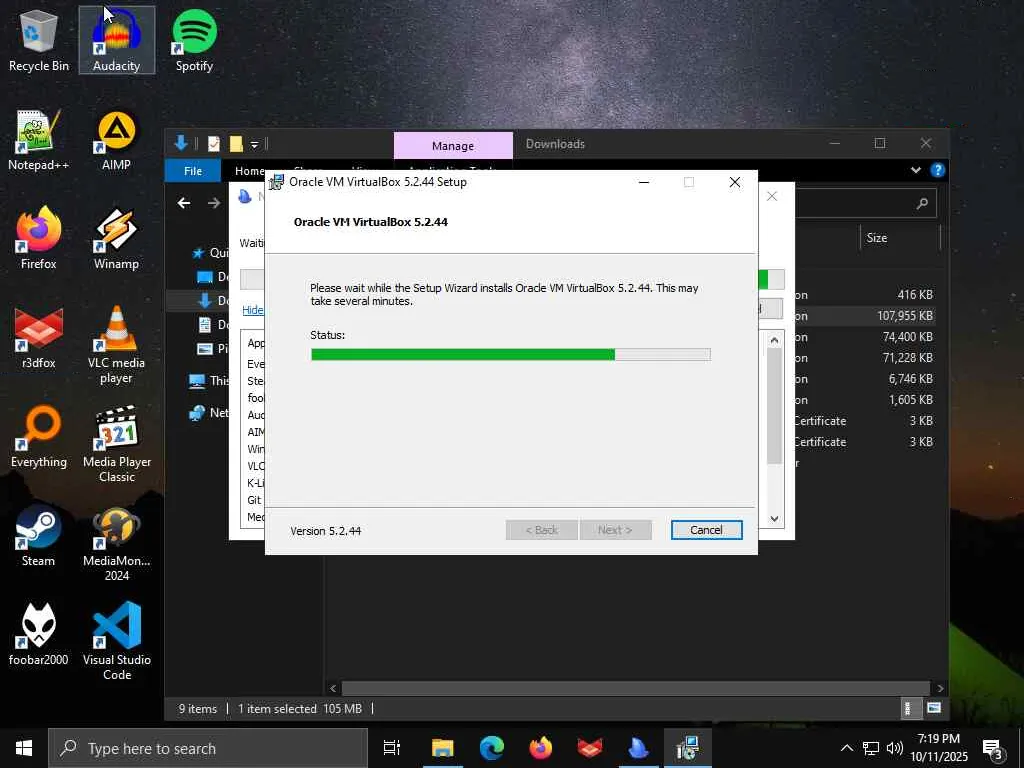
Task: Click the up arrow of details list scrollbar
Action: click(774, 340)
